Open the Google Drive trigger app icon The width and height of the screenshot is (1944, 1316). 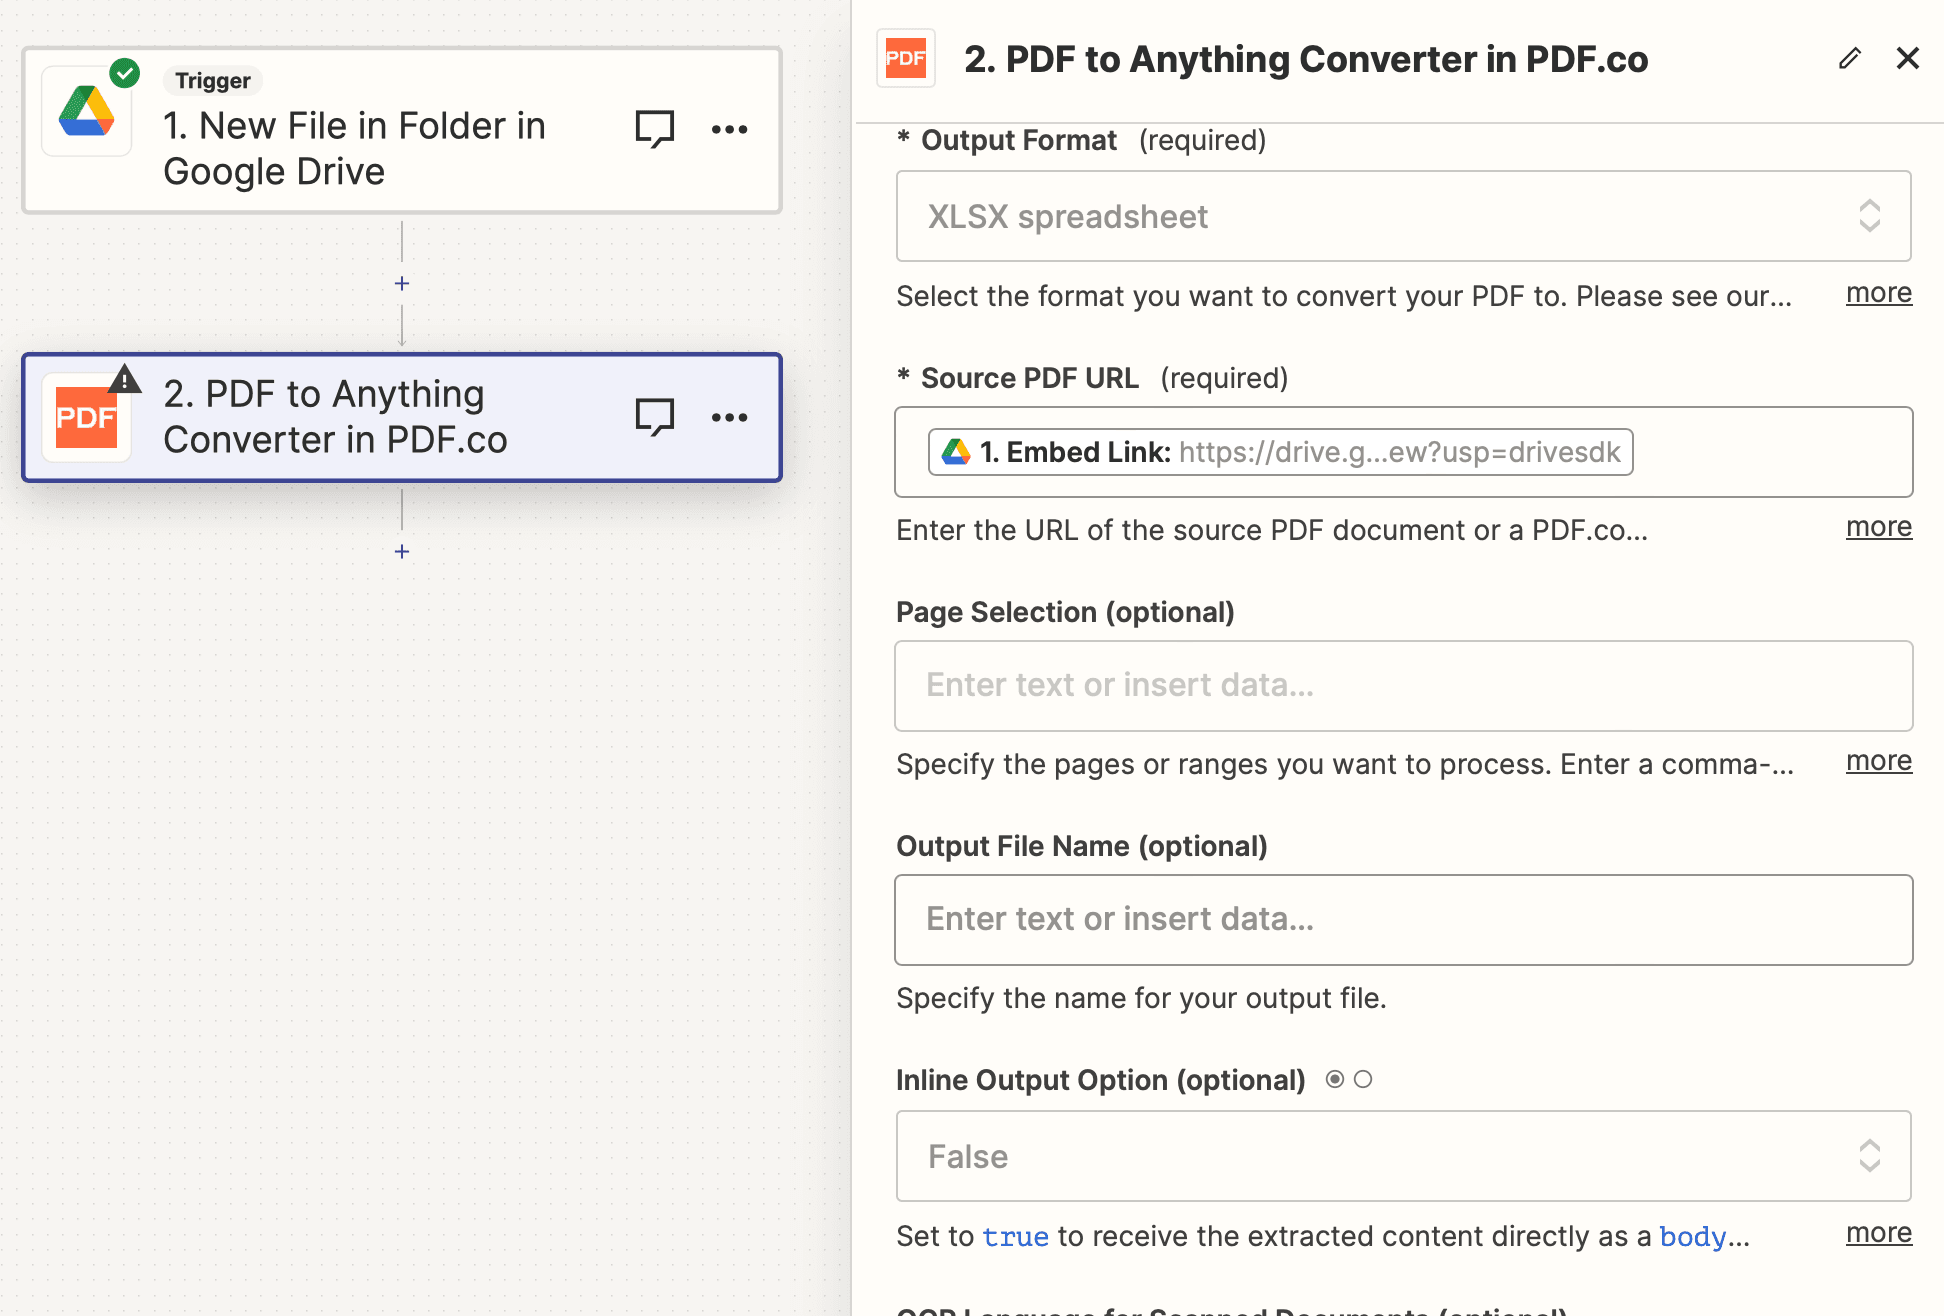[x=87, y=110]
